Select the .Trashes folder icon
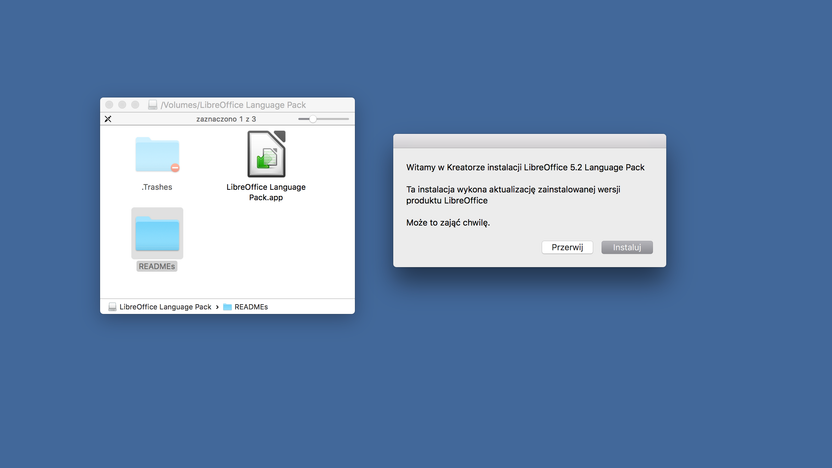 (x=157, y=154)
